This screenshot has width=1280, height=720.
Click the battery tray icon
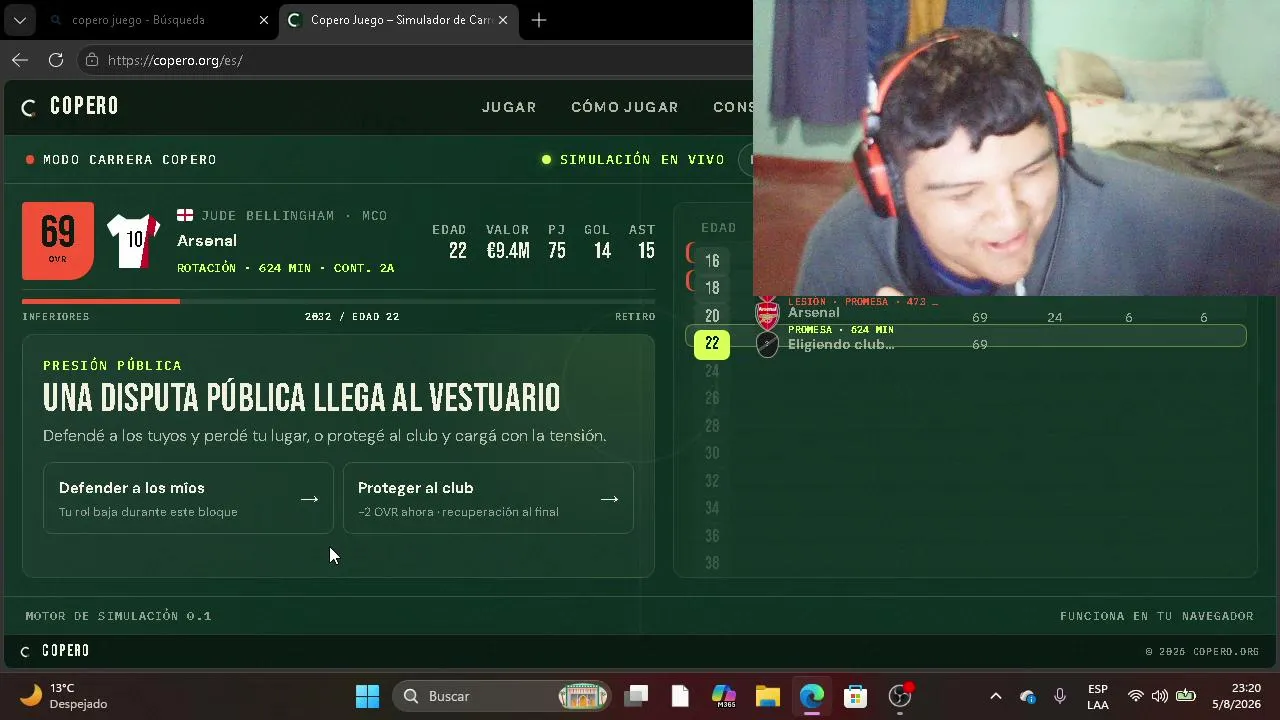(x=1186, y=696)
